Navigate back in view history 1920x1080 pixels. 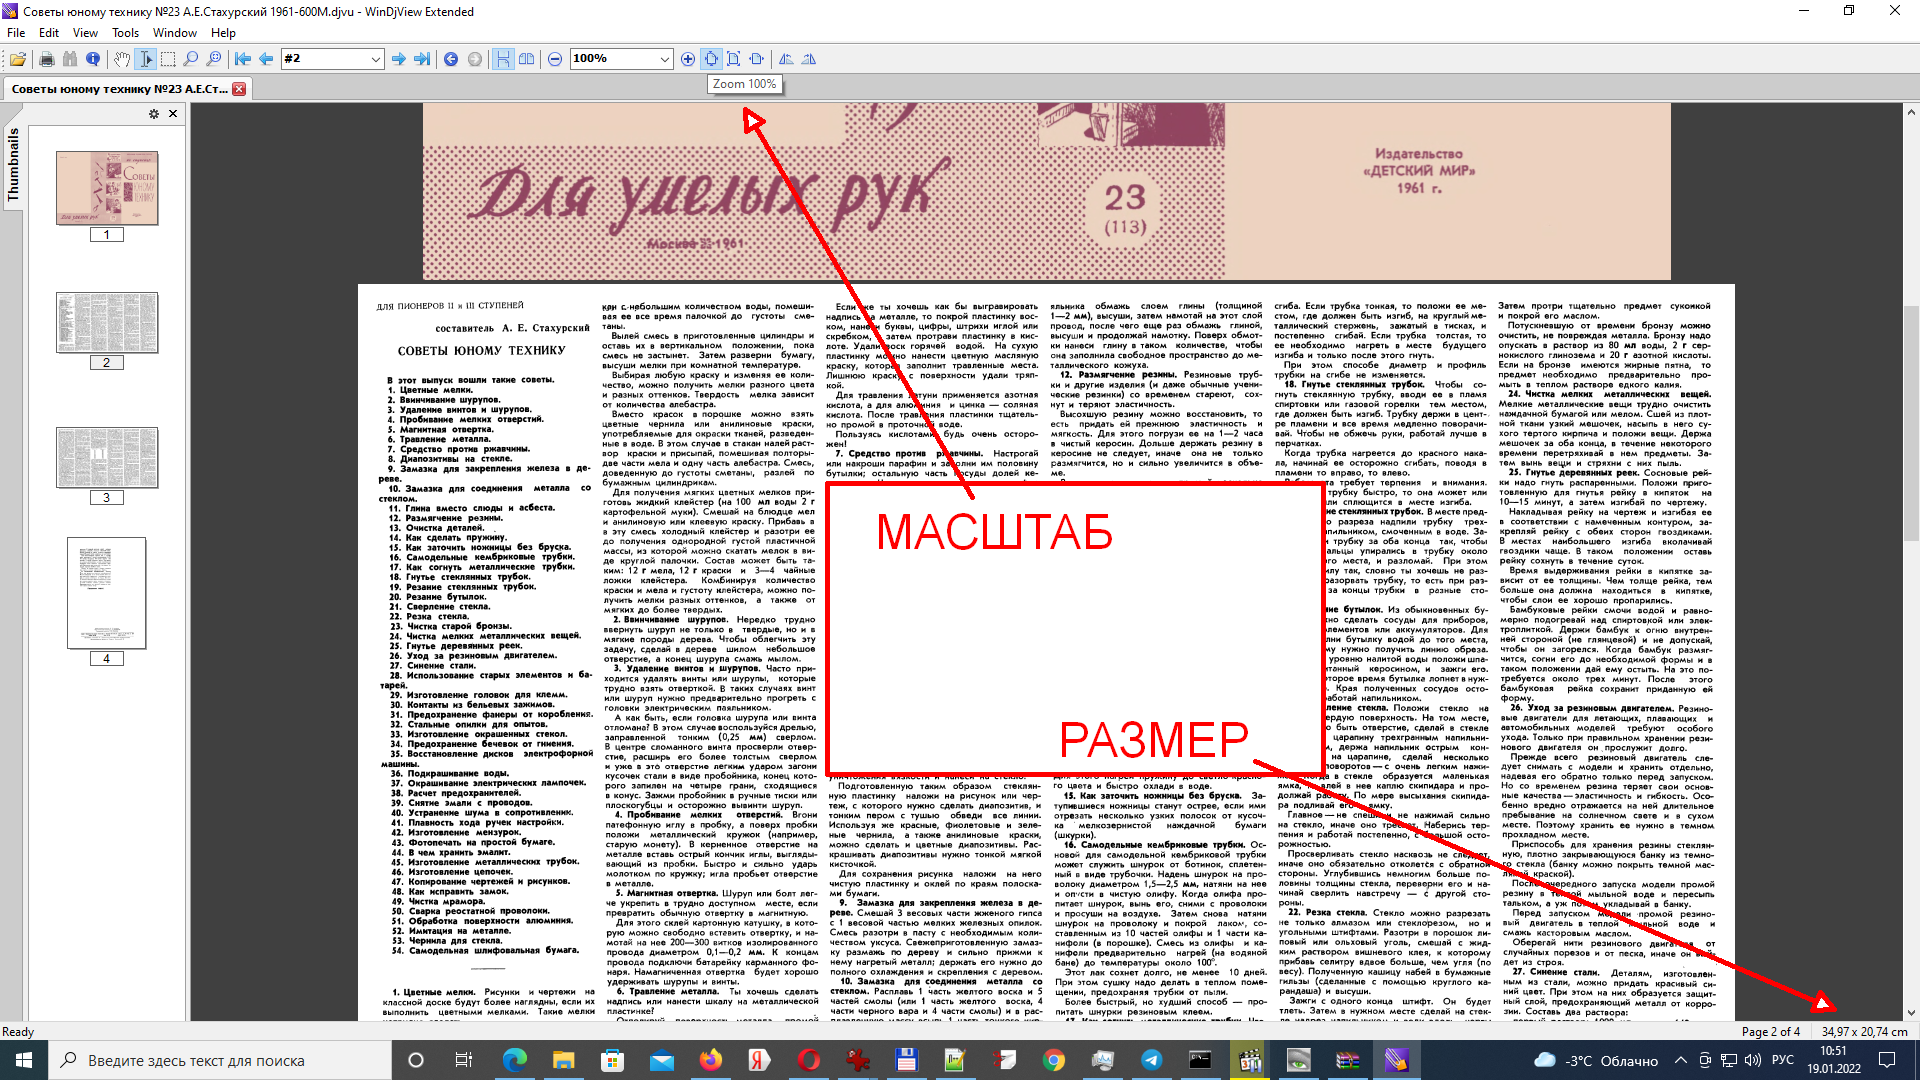(451, 59)
